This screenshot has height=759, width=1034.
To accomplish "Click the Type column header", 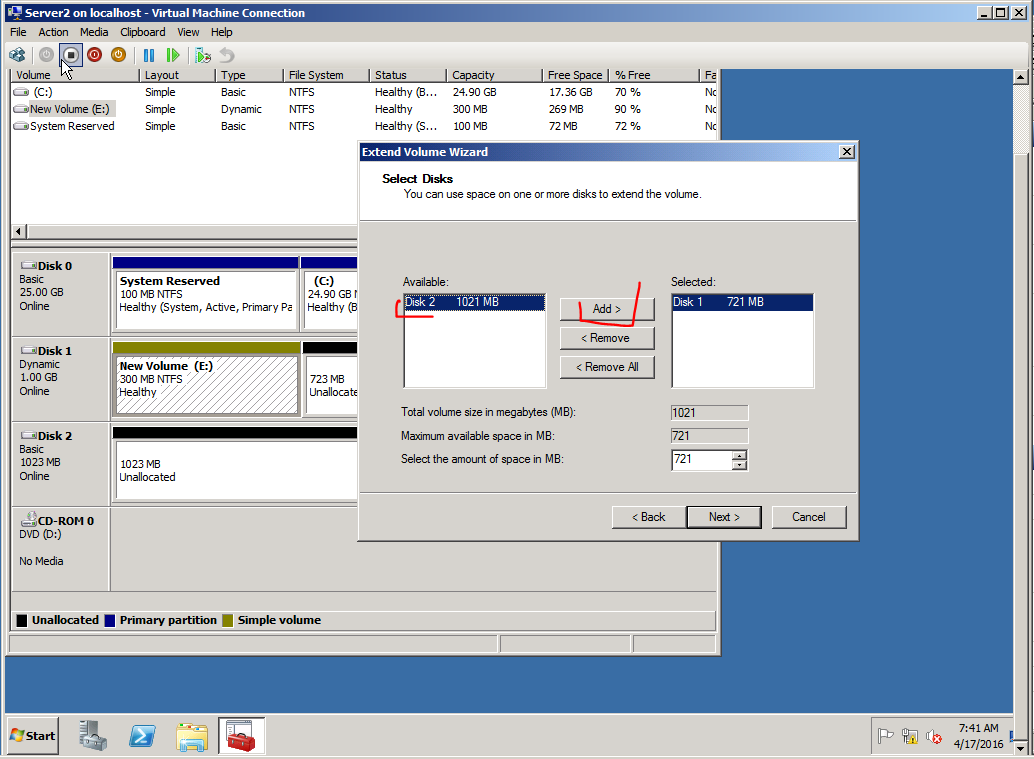I will coord(249,75).
